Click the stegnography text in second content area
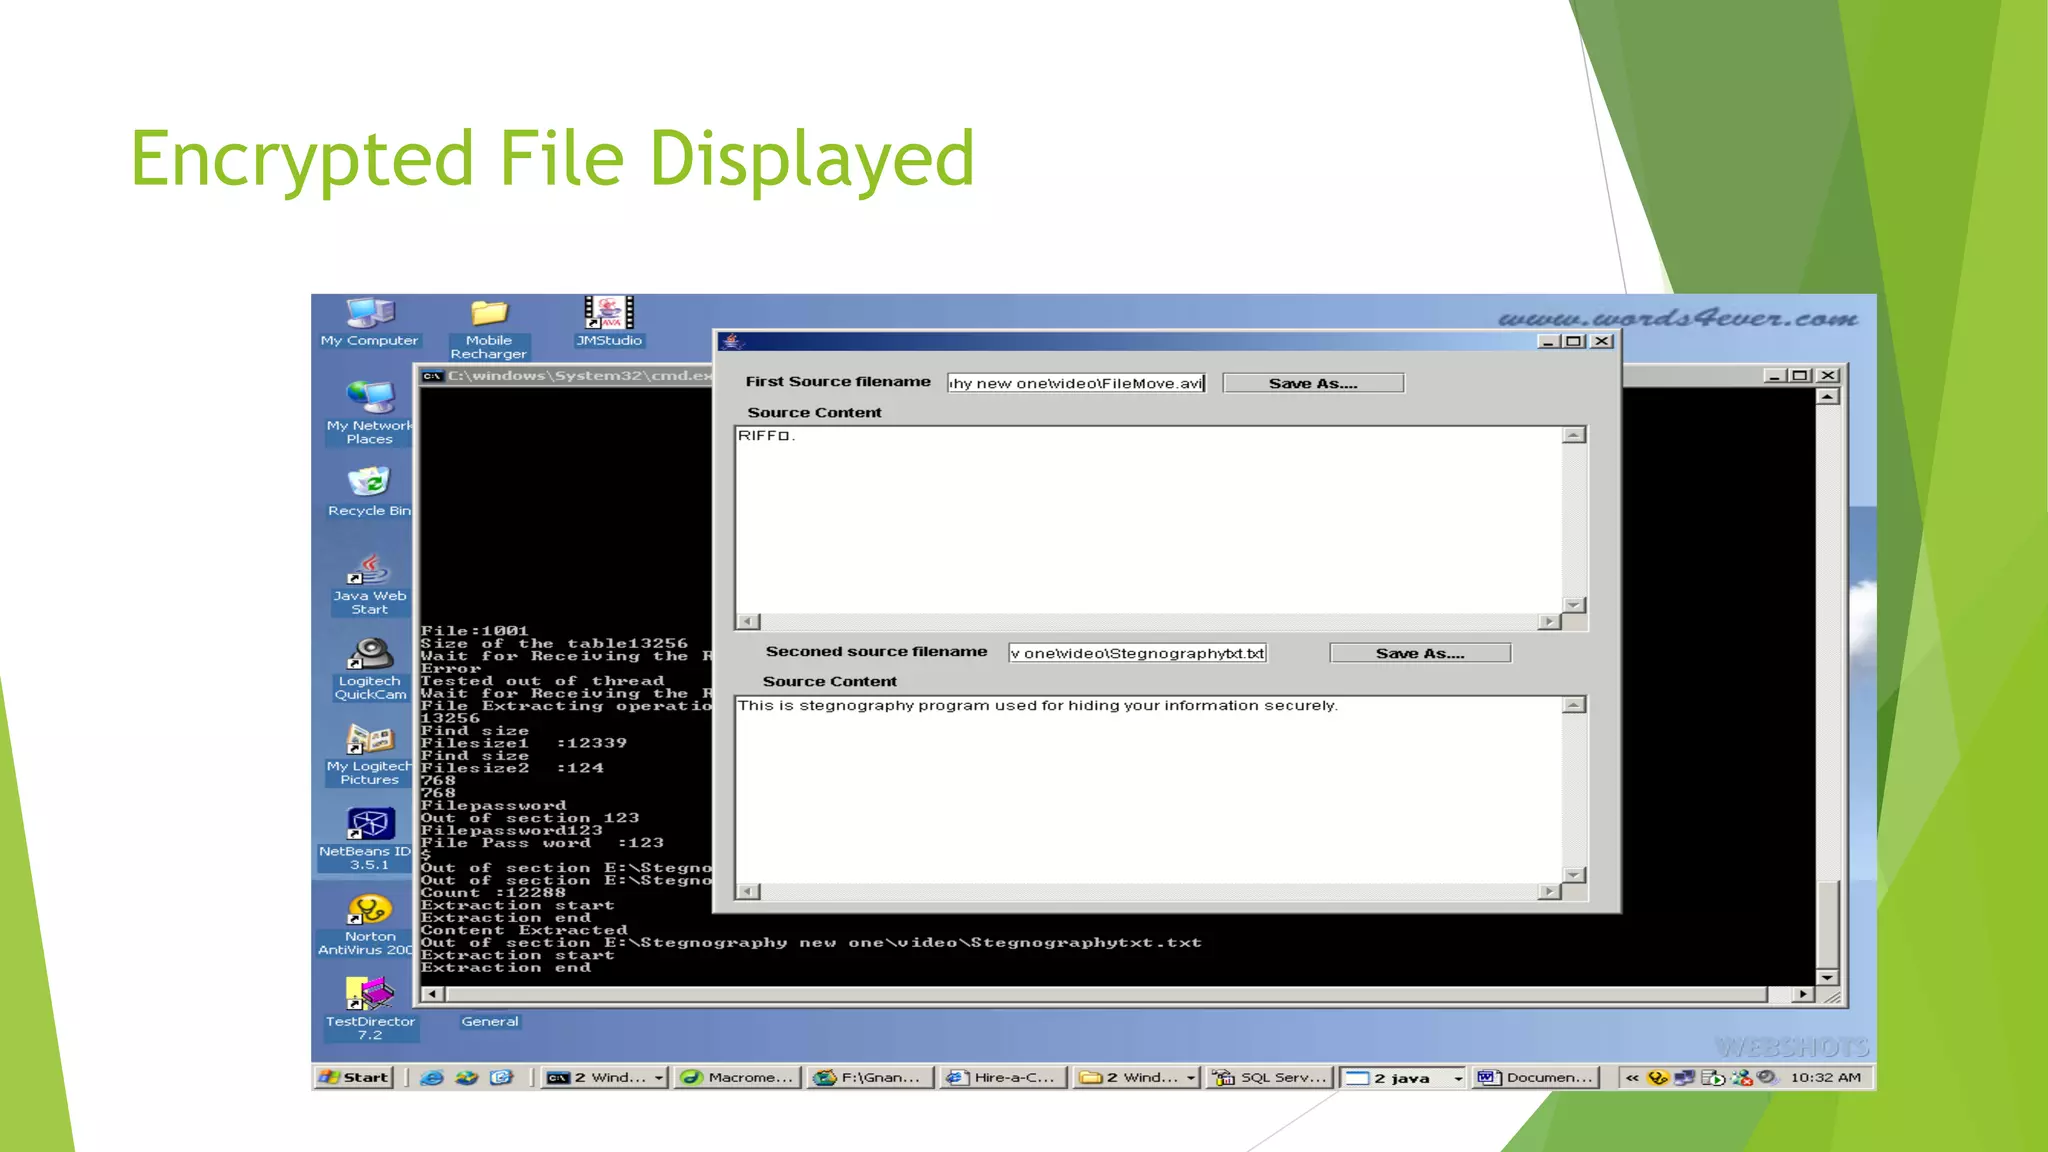Image resolution: width=2048 pixels, height=1152 pixels. coord(1037,706)
